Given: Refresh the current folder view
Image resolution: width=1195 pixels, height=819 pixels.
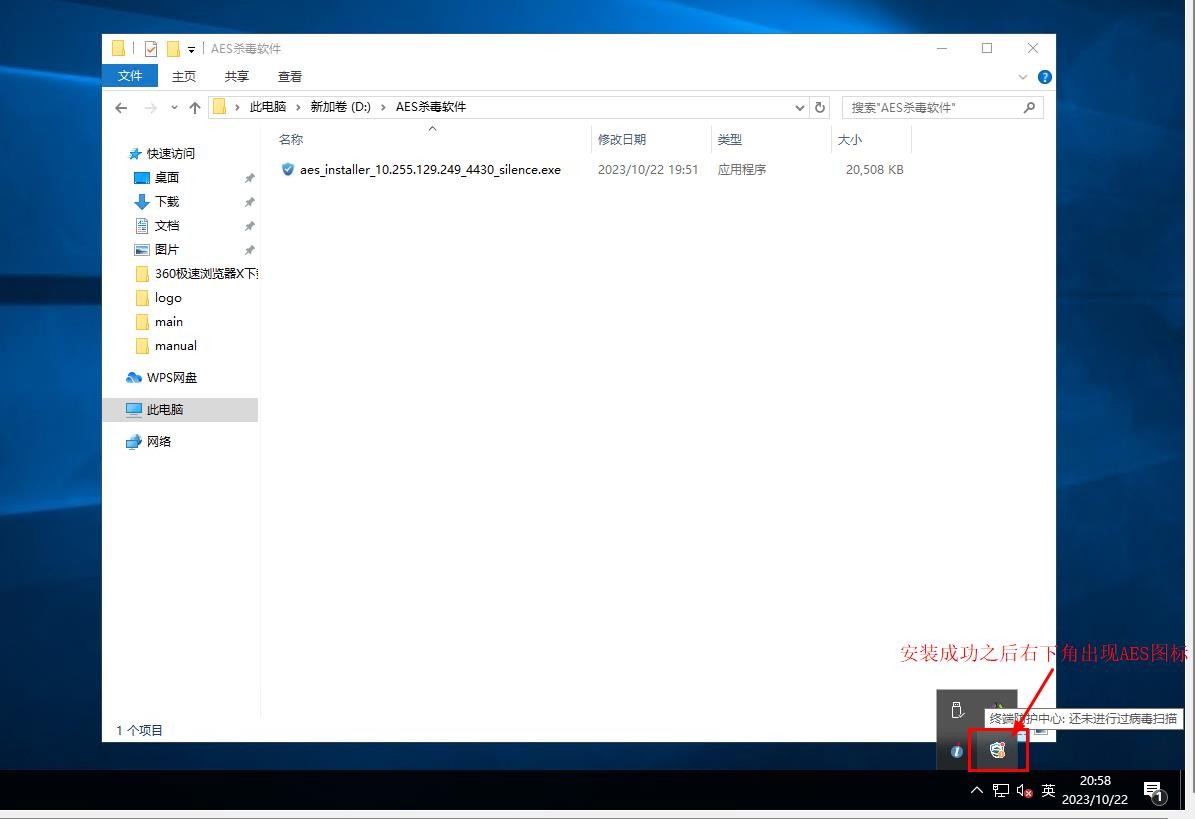Looking at the screenshot, I should [821, 107].
